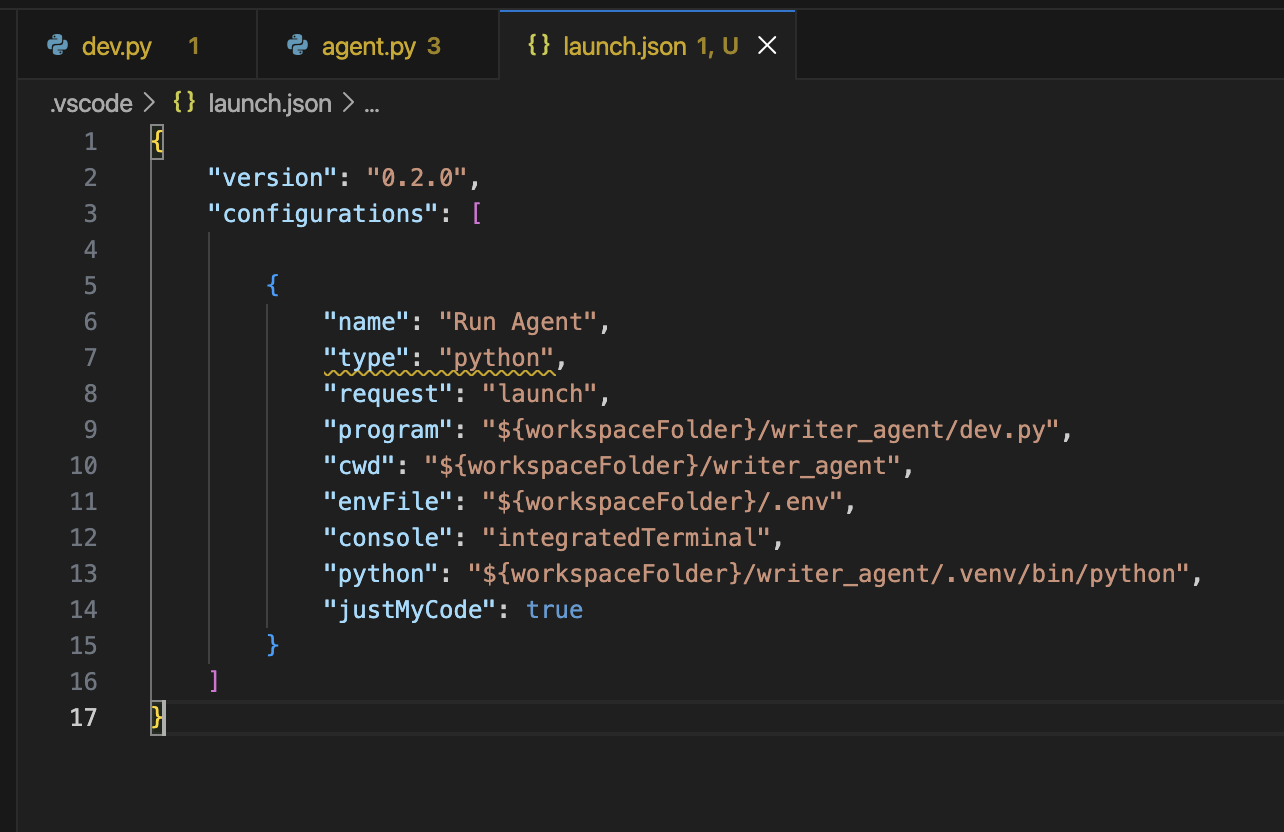Image resolution: width=1284 pixels, height=832 pixels.
Task: Click the chevron after .vscode in breadcrumb
Action: (x=151, y=104)
